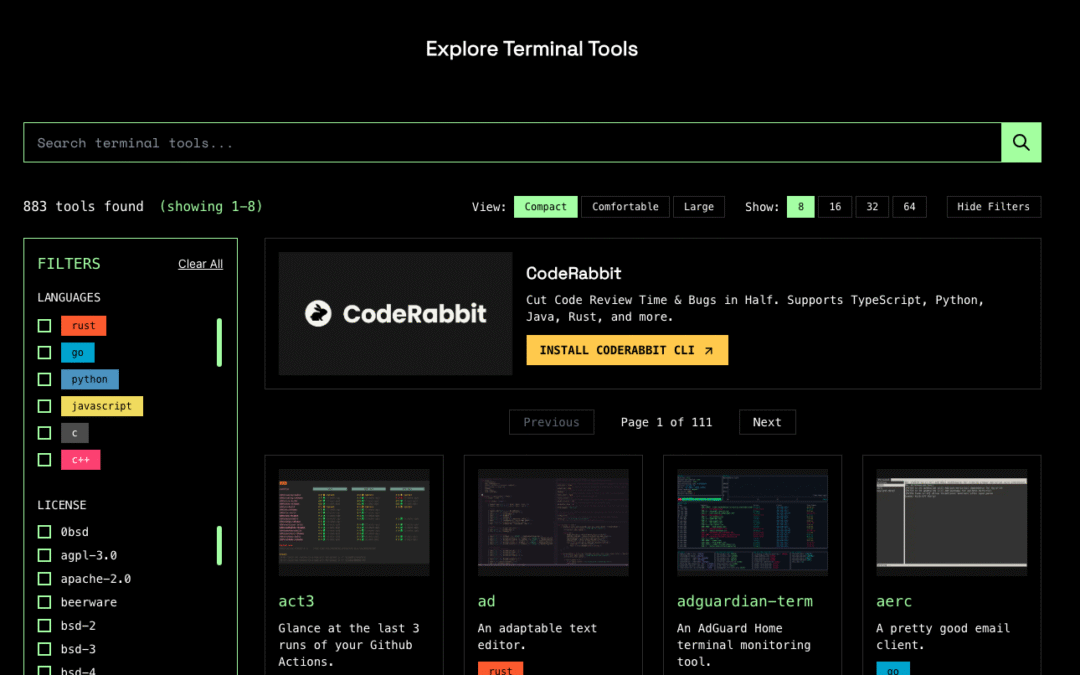The width and height of the screenshot is (1080, 675).
Task: Open the ad editor screenshot thumbnail
Action: pos(553,522)
